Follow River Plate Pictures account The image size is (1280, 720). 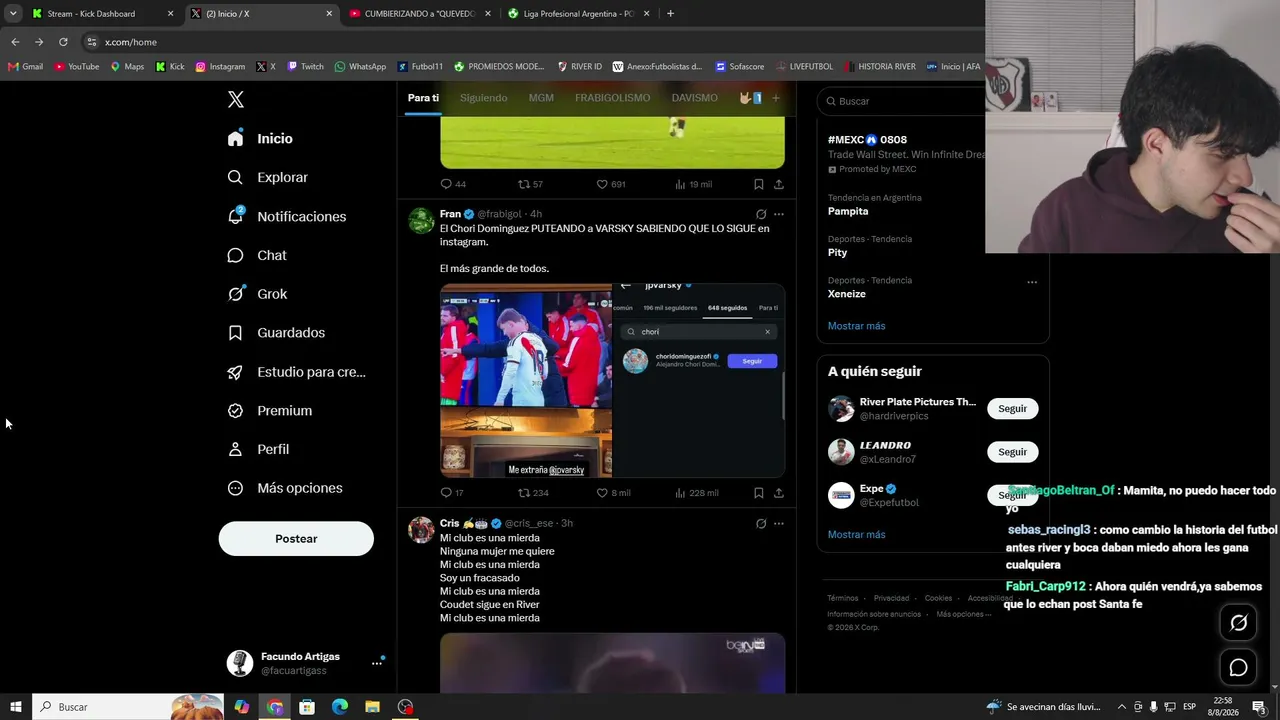[1012, 409]
